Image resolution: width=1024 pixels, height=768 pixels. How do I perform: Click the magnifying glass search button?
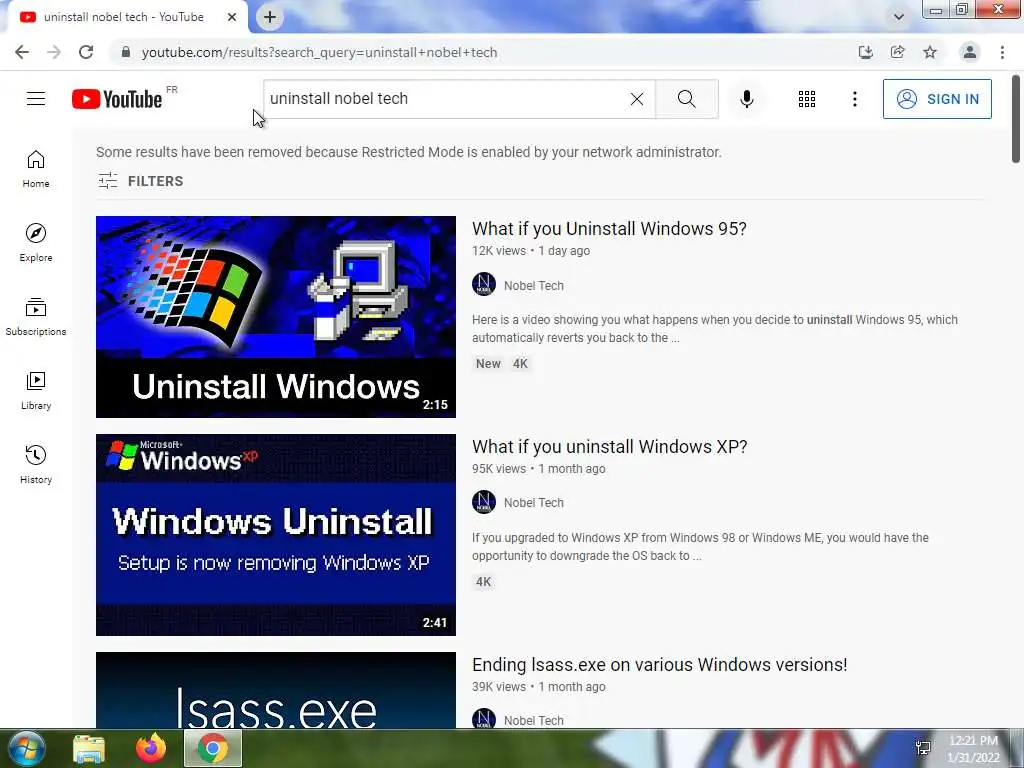tap(686, 99)
